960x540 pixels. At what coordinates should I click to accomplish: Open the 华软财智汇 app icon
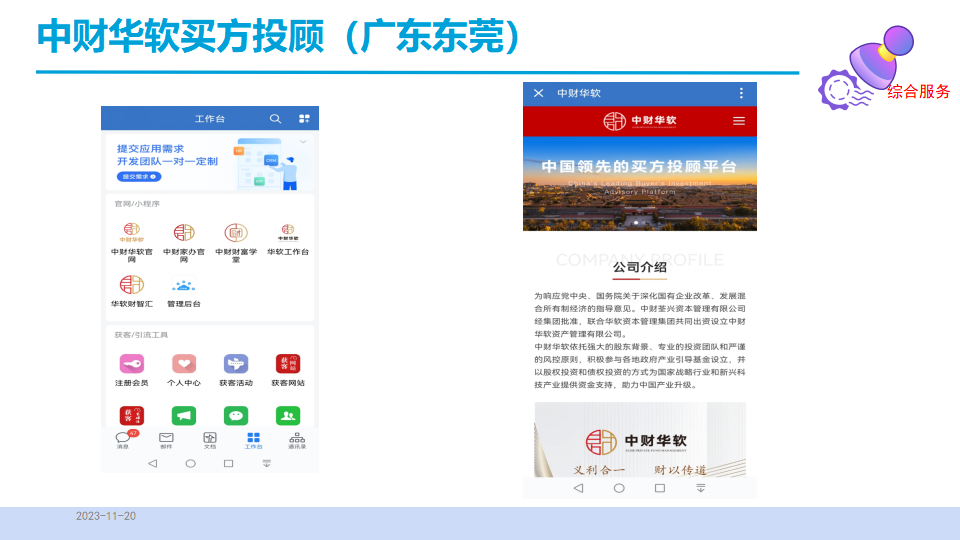point(132,285)
